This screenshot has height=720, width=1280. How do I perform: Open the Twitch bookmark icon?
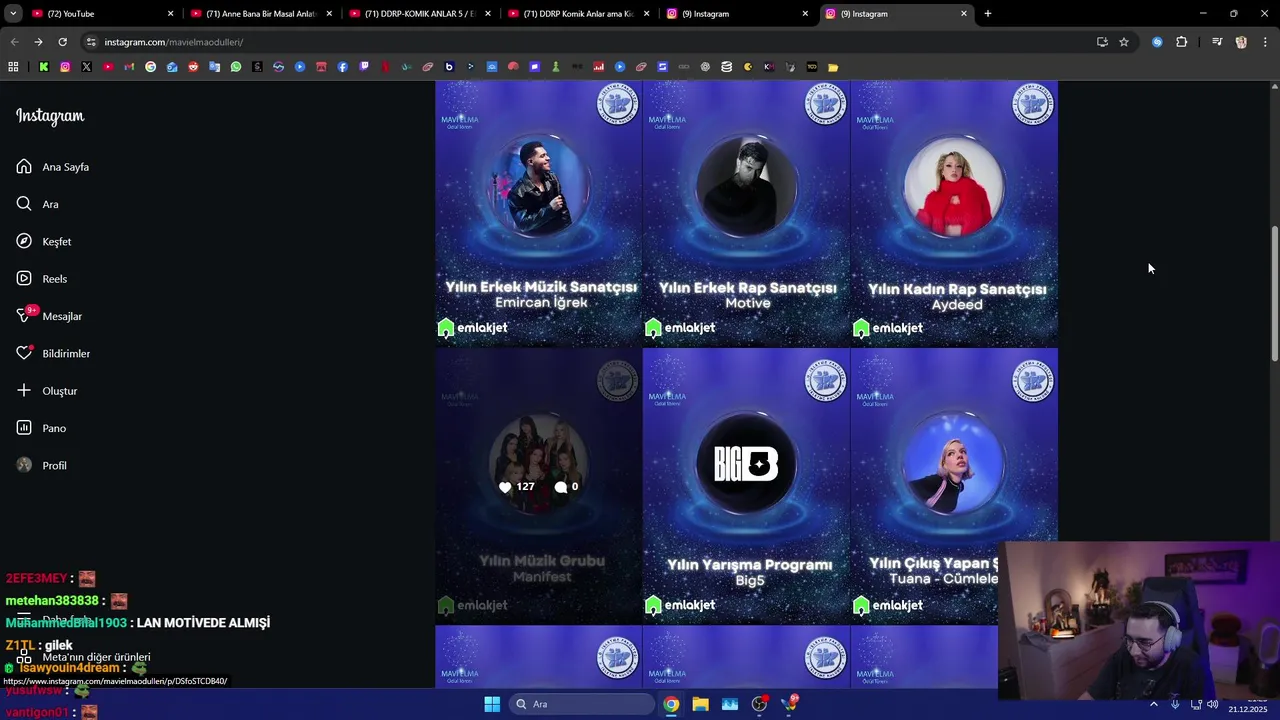click(x=364, y=67)
